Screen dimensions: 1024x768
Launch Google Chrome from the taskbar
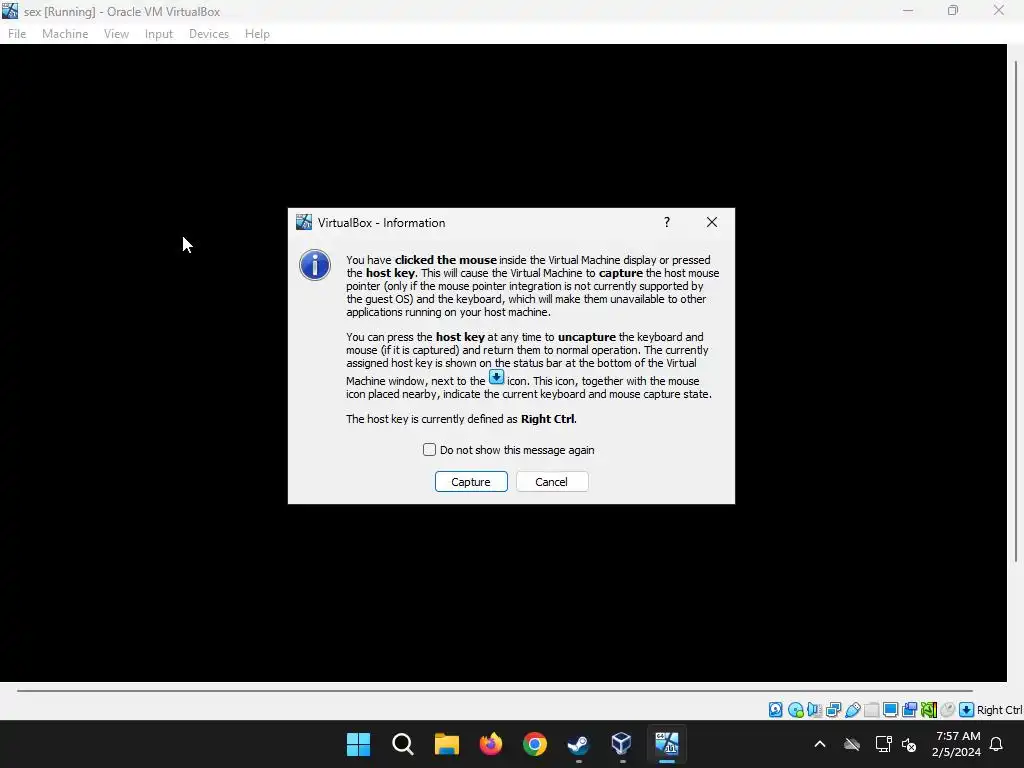coord(535,744)
